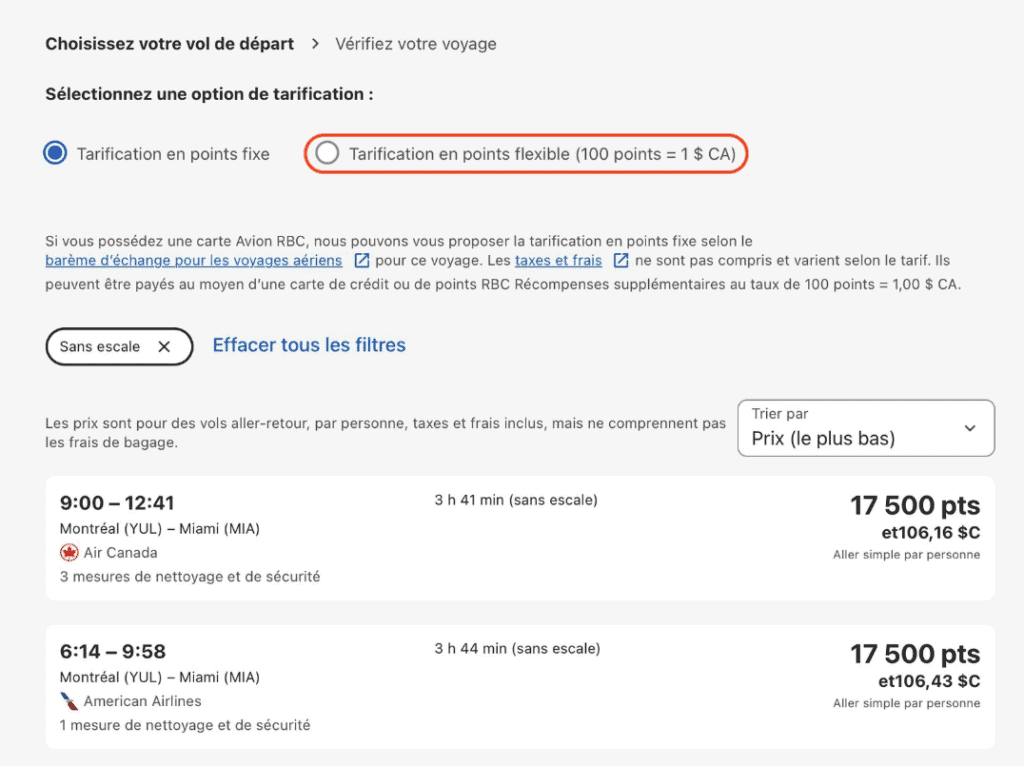The image size is (1024, 766).
Task: Open the taxes et frais link
Action: pyautogui.click(x=558, y=260)
